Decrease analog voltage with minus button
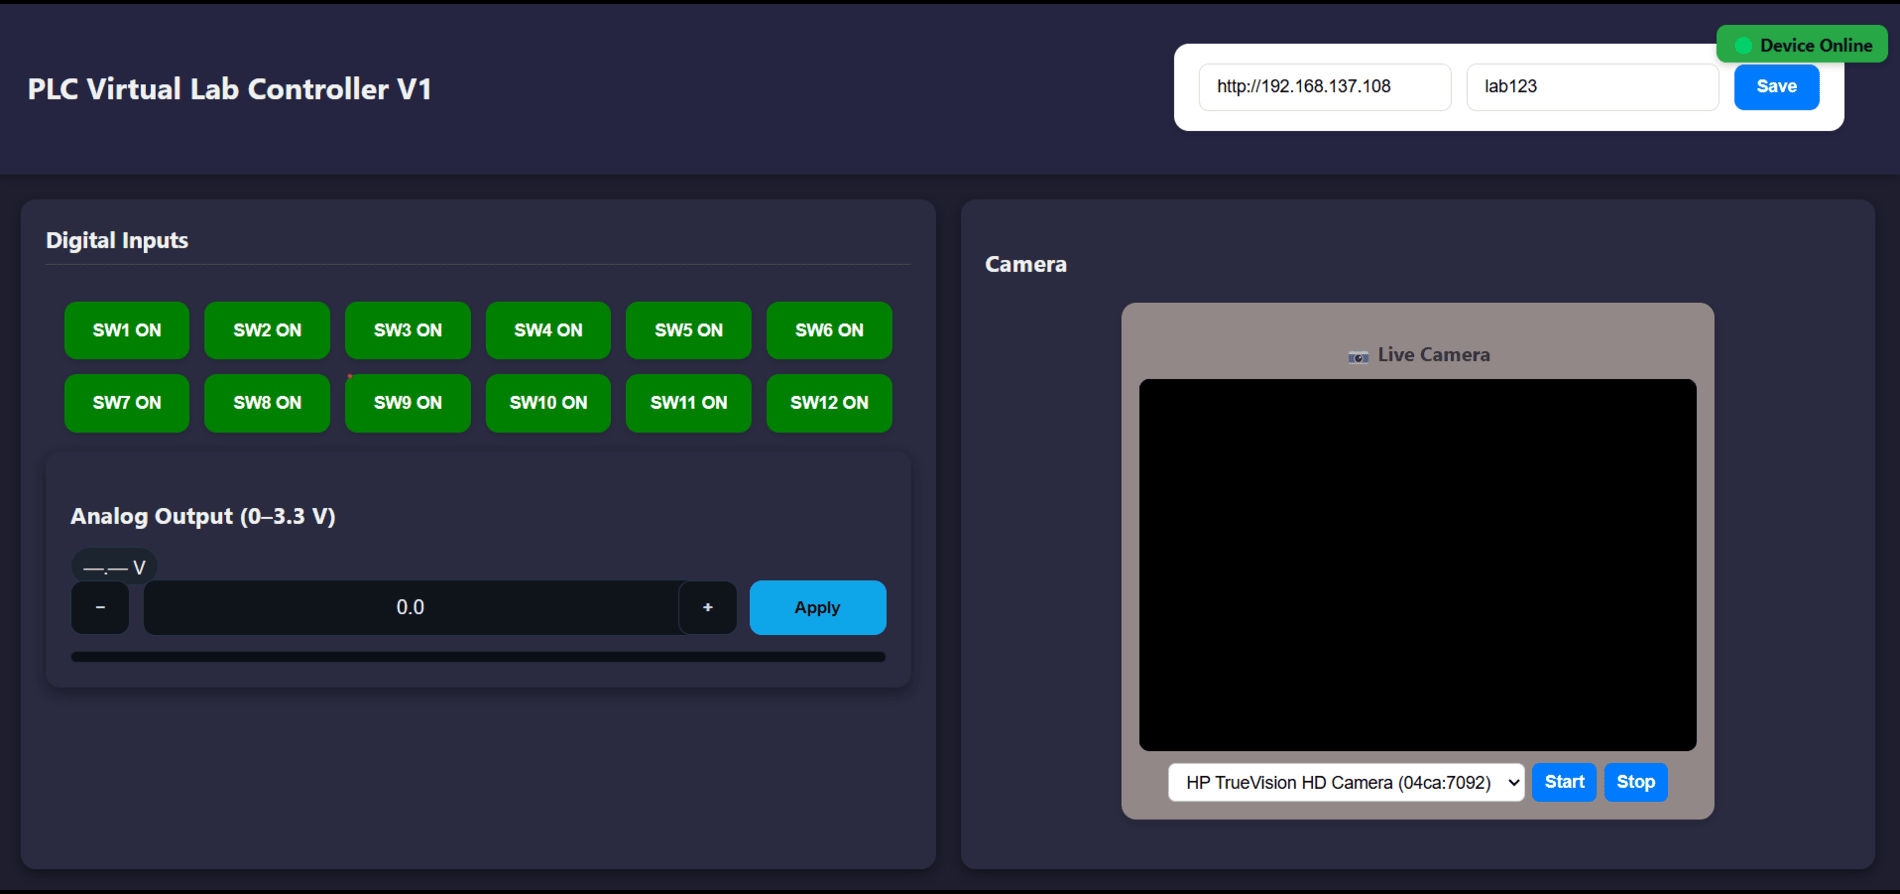The width and height of the screenshot is (1900, 894). click(100, 607)
